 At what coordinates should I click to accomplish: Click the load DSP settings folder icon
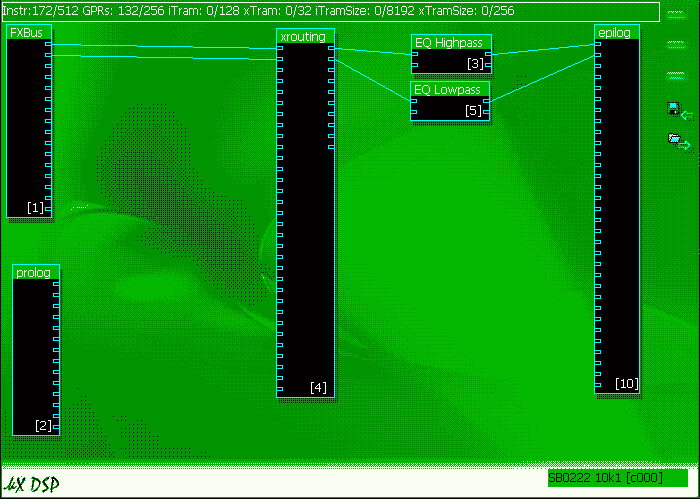click(679, 141)
